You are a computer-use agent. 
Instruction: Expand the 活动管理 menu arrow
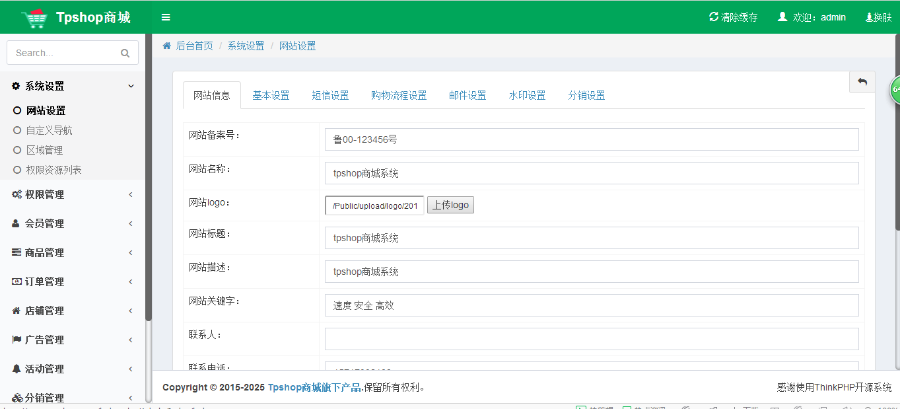[x=131, y=368]
